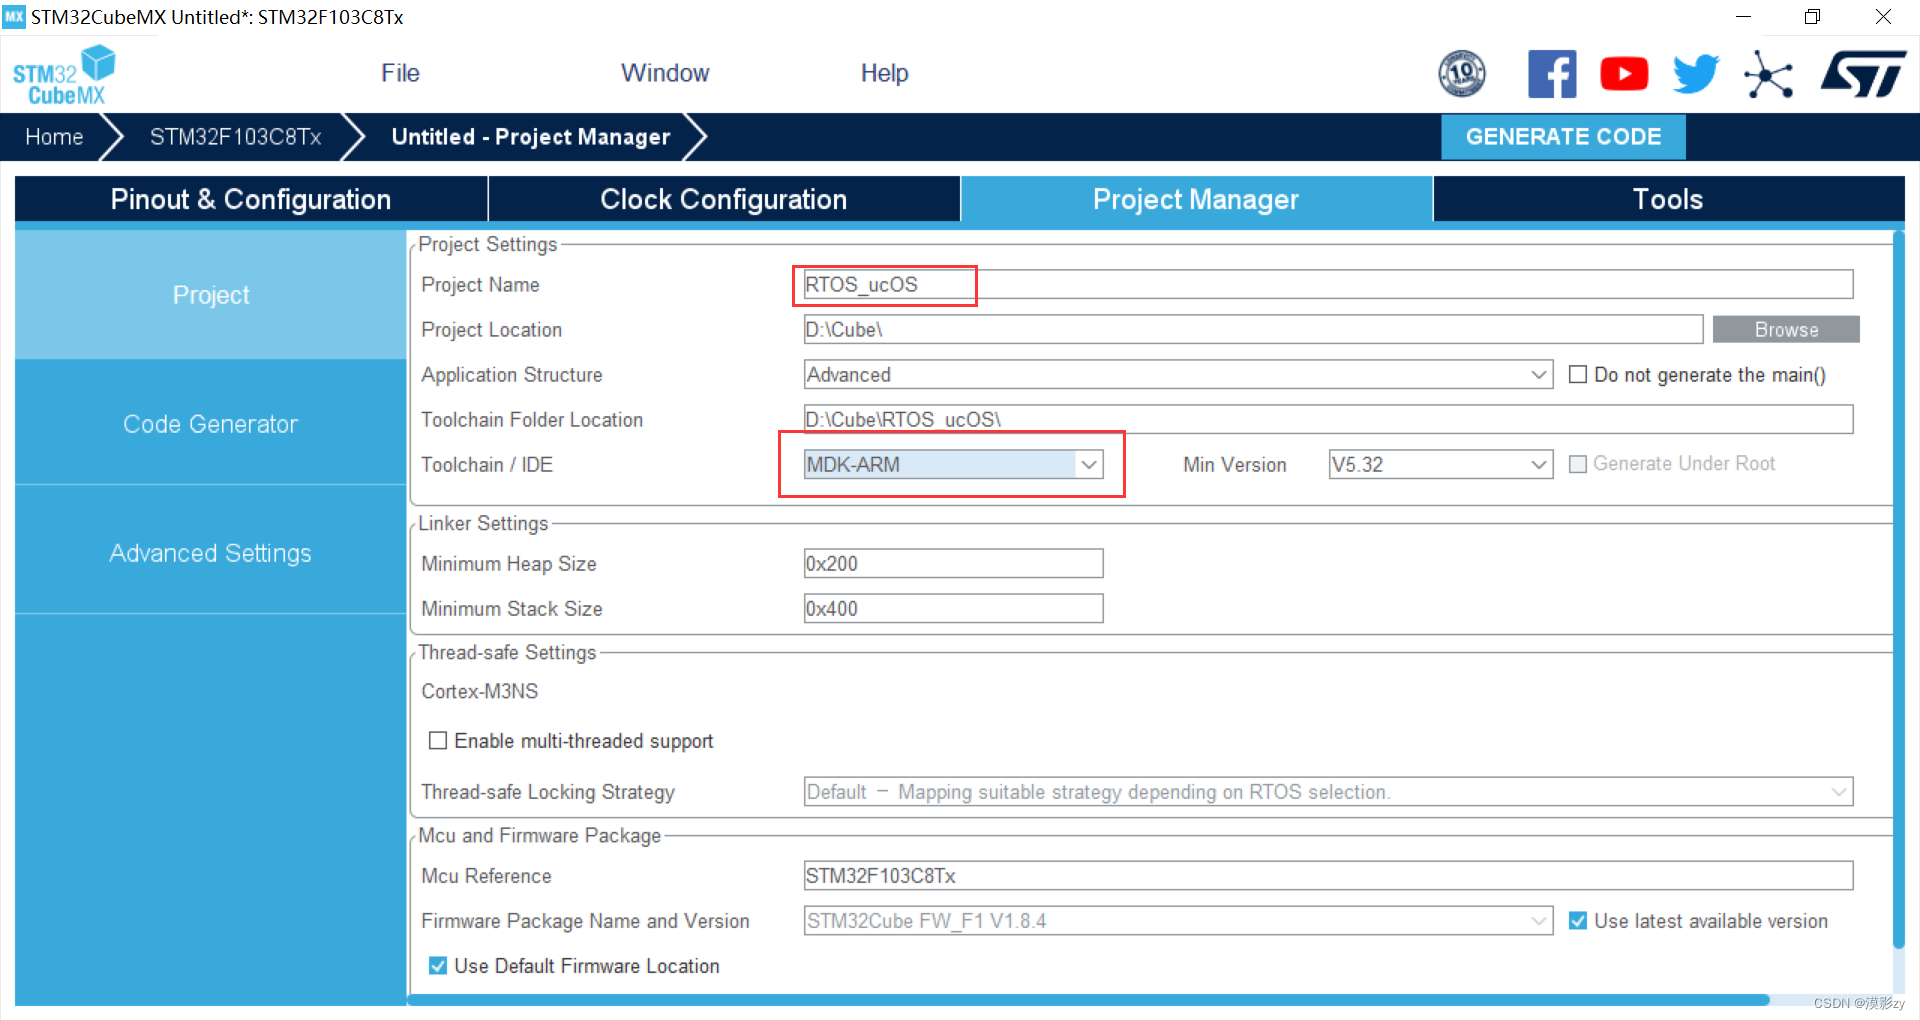Go to Home breadcrumb
The width and height of the screenshot is (1920, 1020).
54,137
